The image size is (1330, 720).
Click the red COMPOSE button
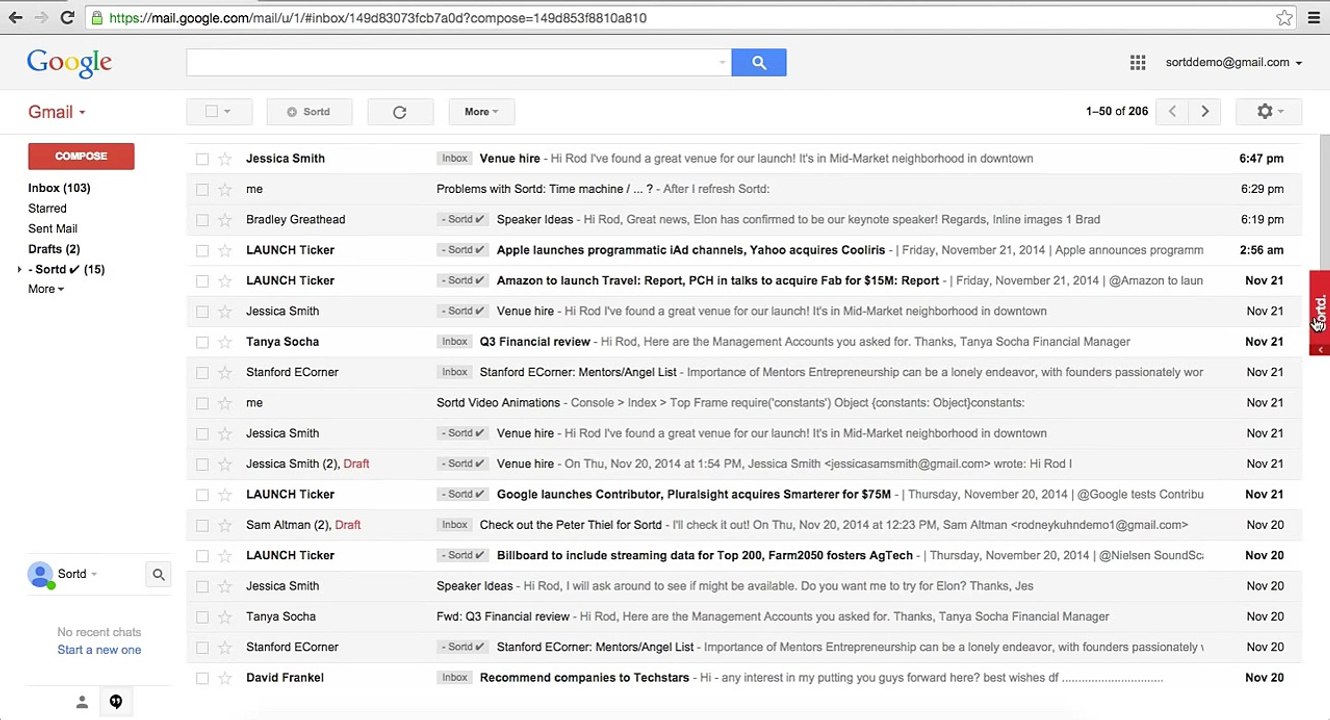[x=81, y=156]
